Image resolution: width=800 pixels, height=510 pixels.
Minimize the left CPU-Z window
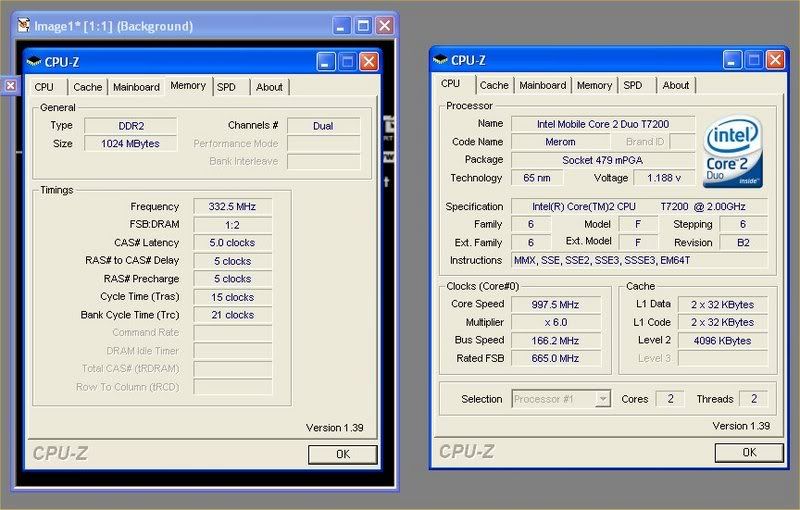[326, 62]
